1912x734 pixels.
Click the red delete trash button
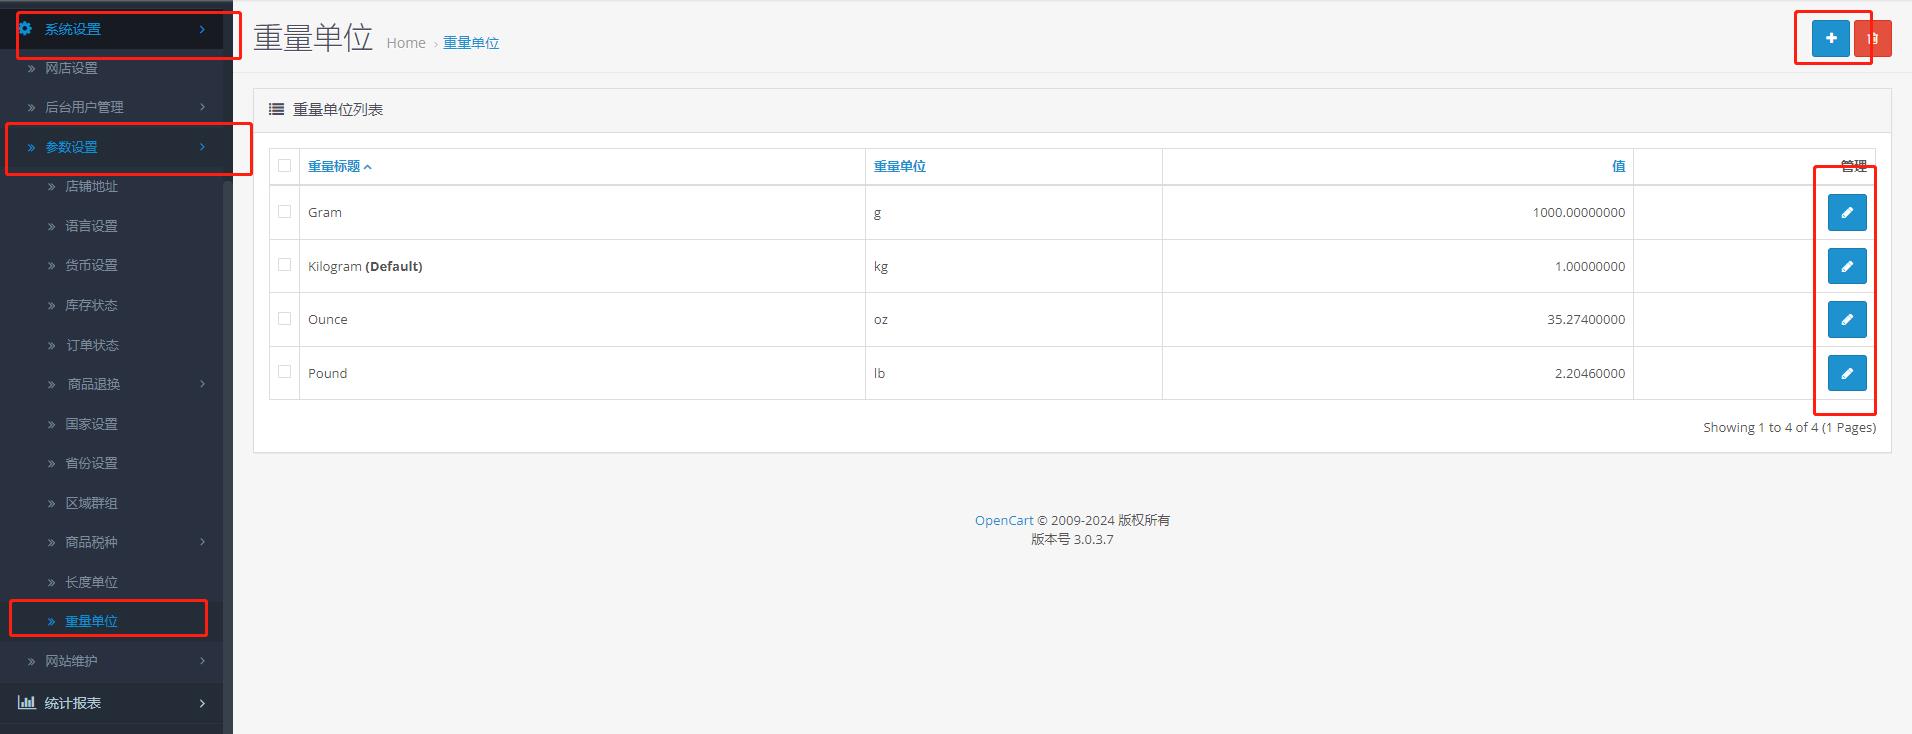(x=1873, y=39)
